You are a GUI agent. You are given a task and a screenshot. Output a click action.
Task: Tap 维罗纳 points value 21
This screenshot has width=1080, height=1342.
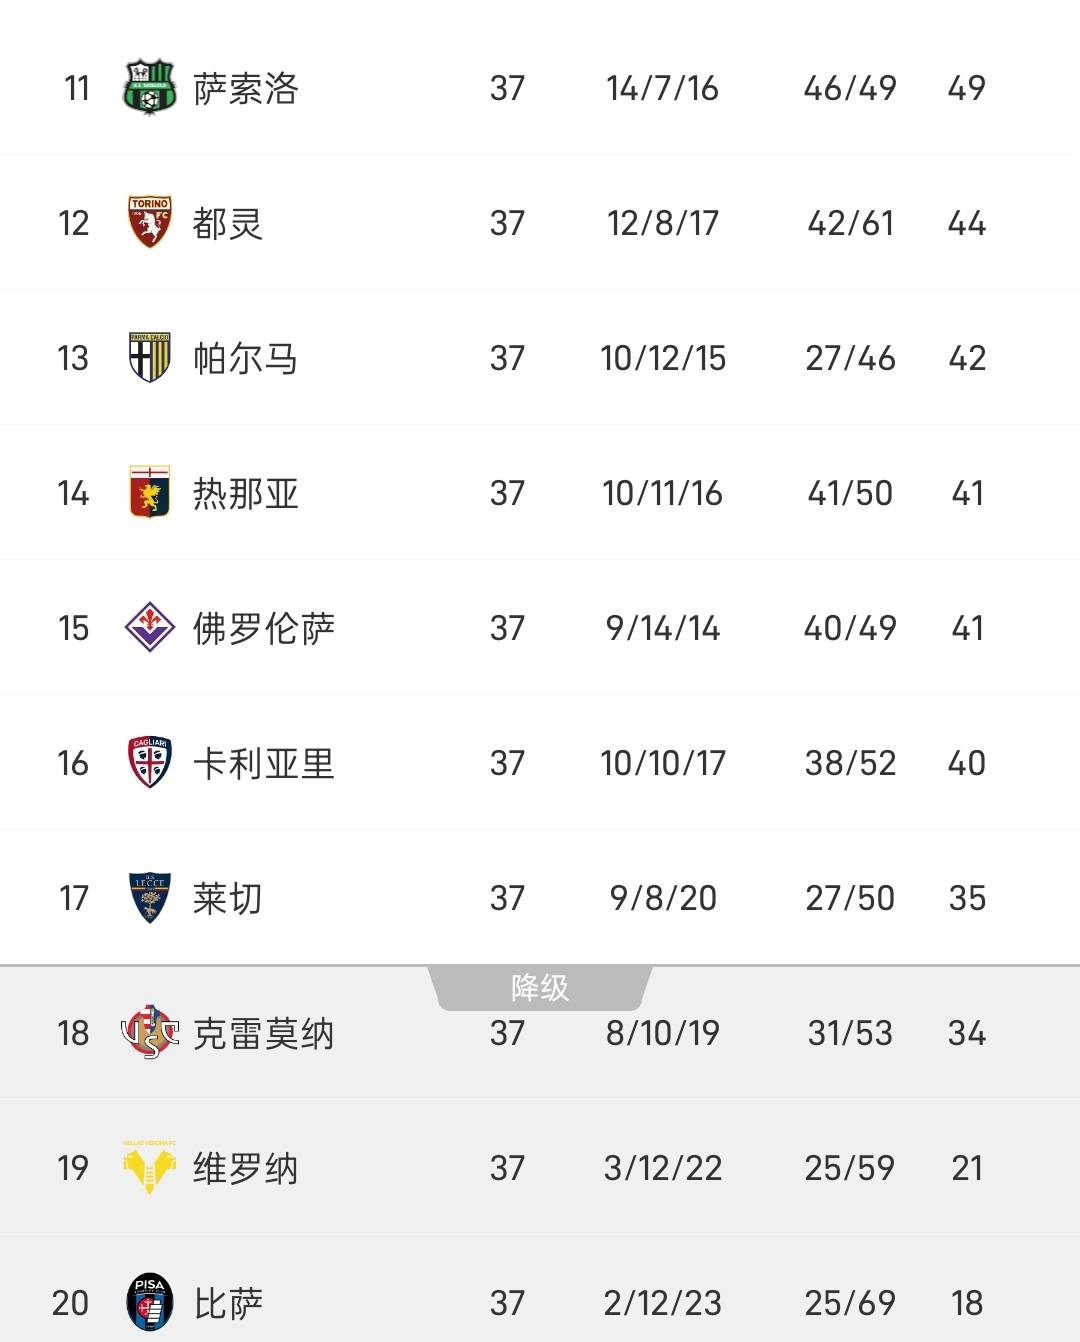pyautogui.click(x=967, y=1168)
